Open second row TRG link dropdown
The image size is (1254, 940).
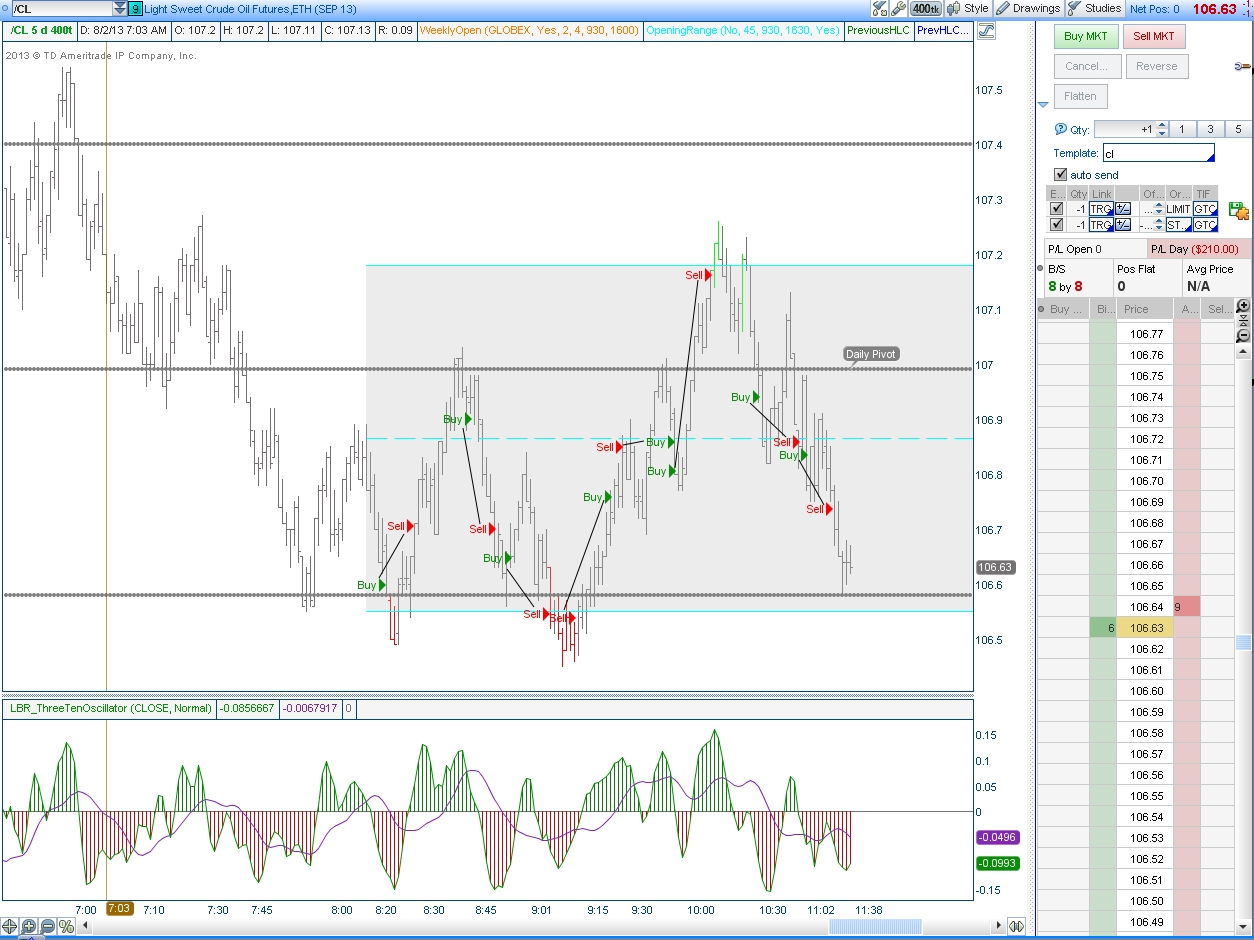(1101, 225)
